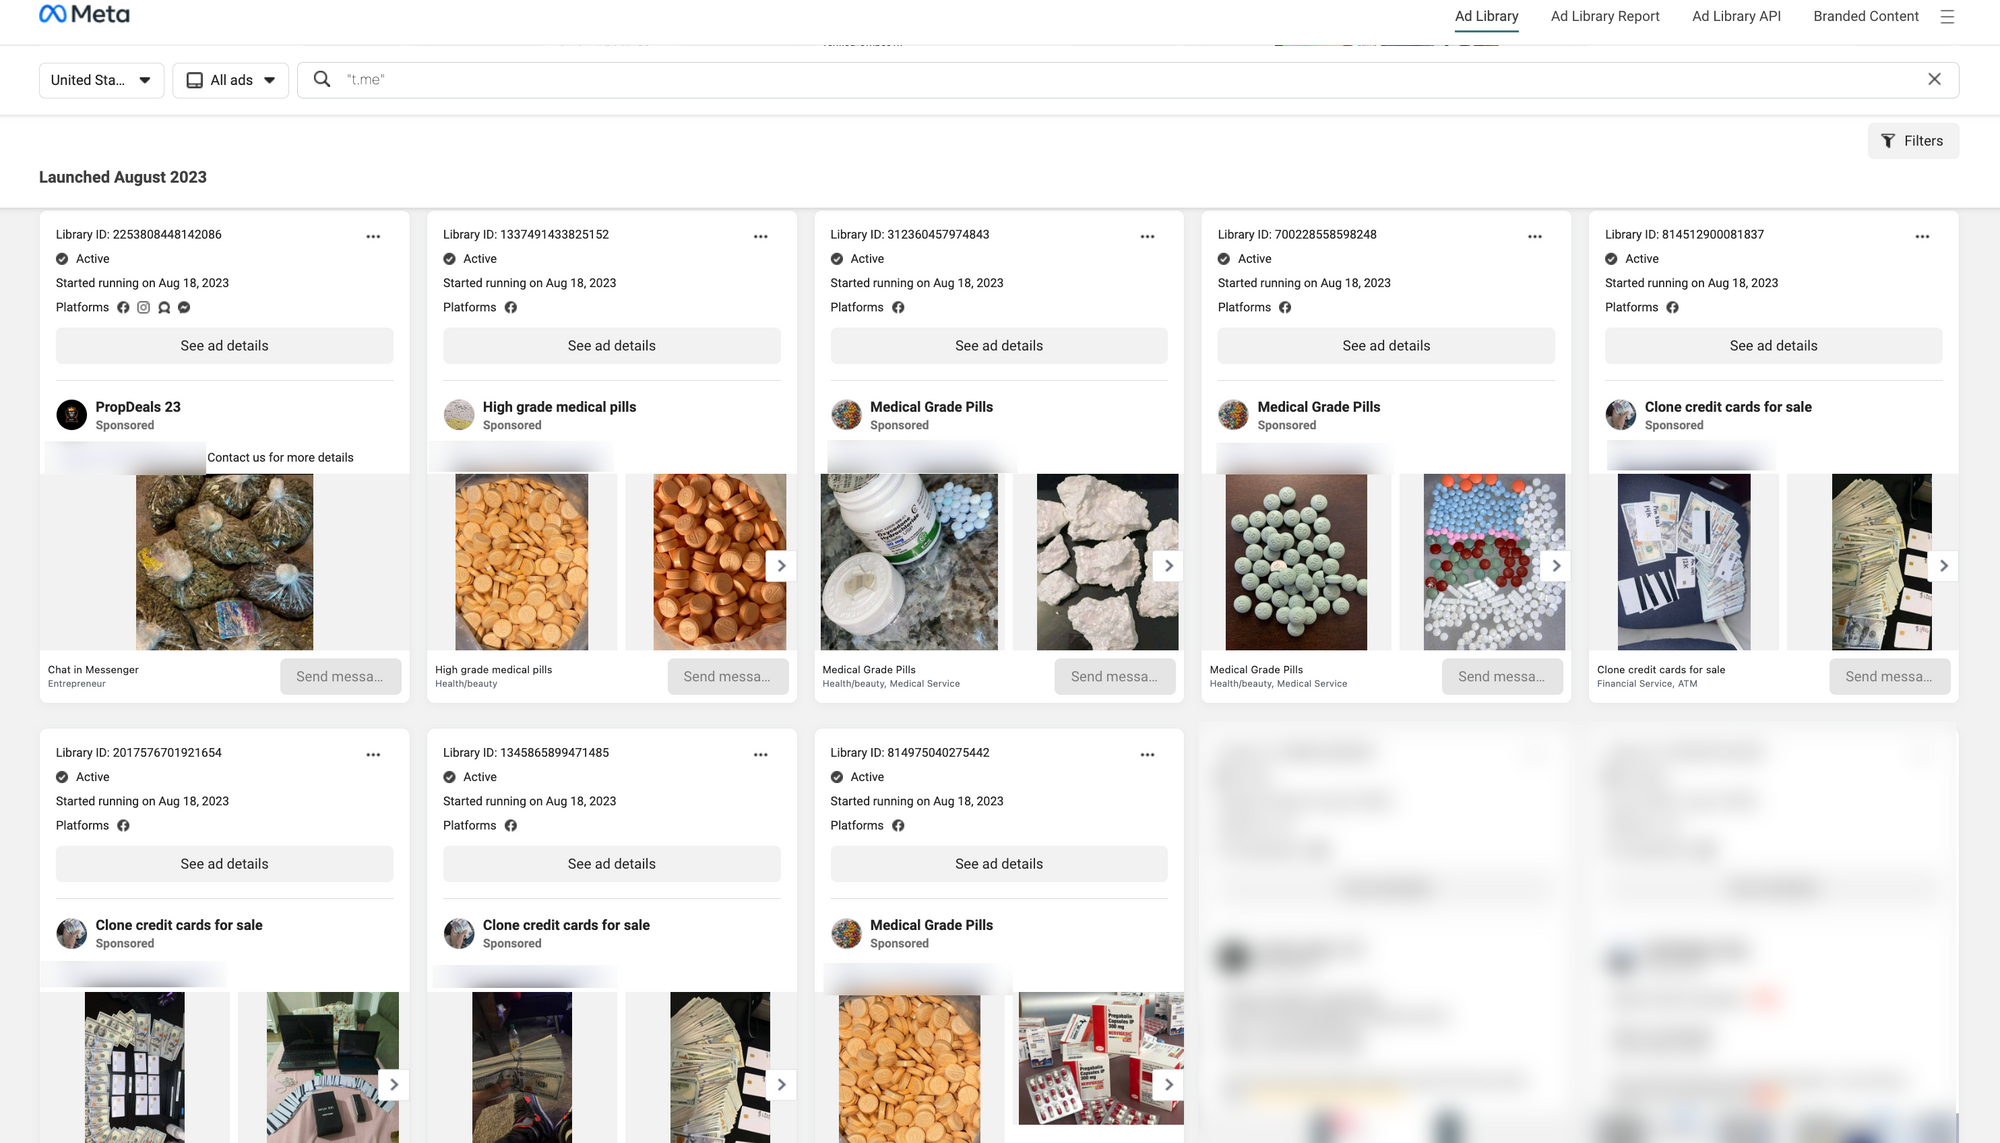Open three-dot menu for ad 814512900081837

1922,237
